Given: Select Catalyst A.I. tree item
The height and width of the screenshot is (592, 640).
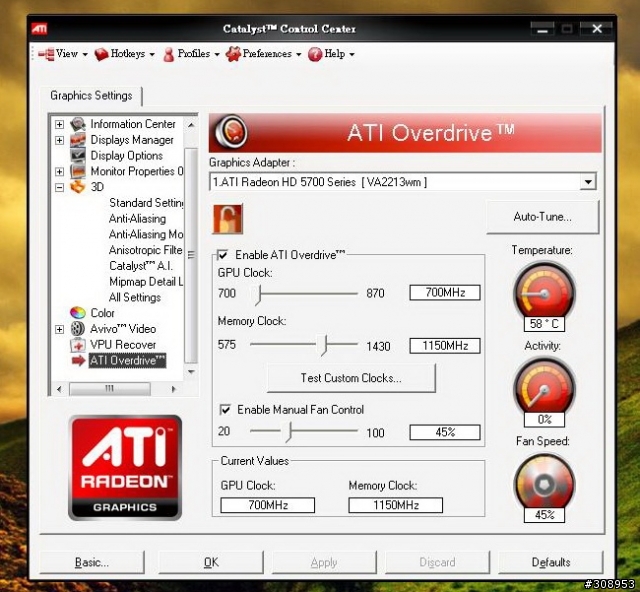Looking at the screenshot, I should 141,266.
